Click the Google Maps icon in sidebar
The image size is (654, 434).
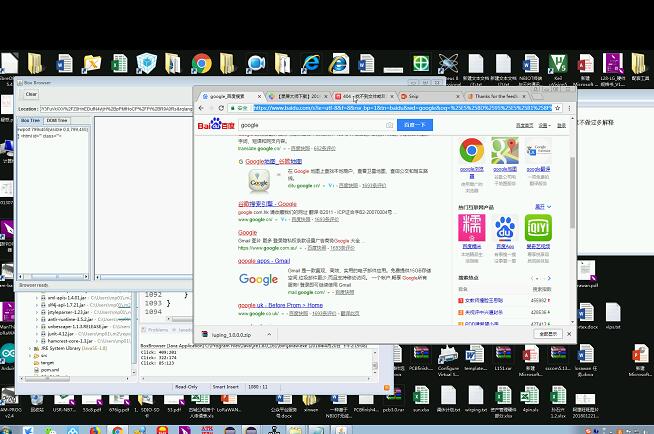(505, 150)
